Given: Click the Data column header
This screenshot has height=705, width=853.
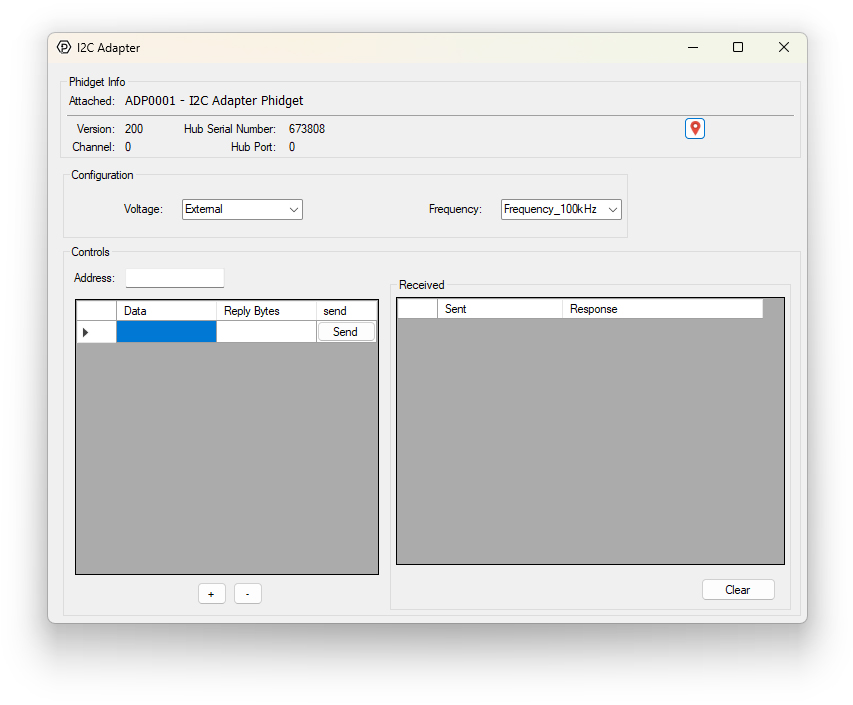Looking at the screenshot, I should pyautogui.click(x=166, y=311).
